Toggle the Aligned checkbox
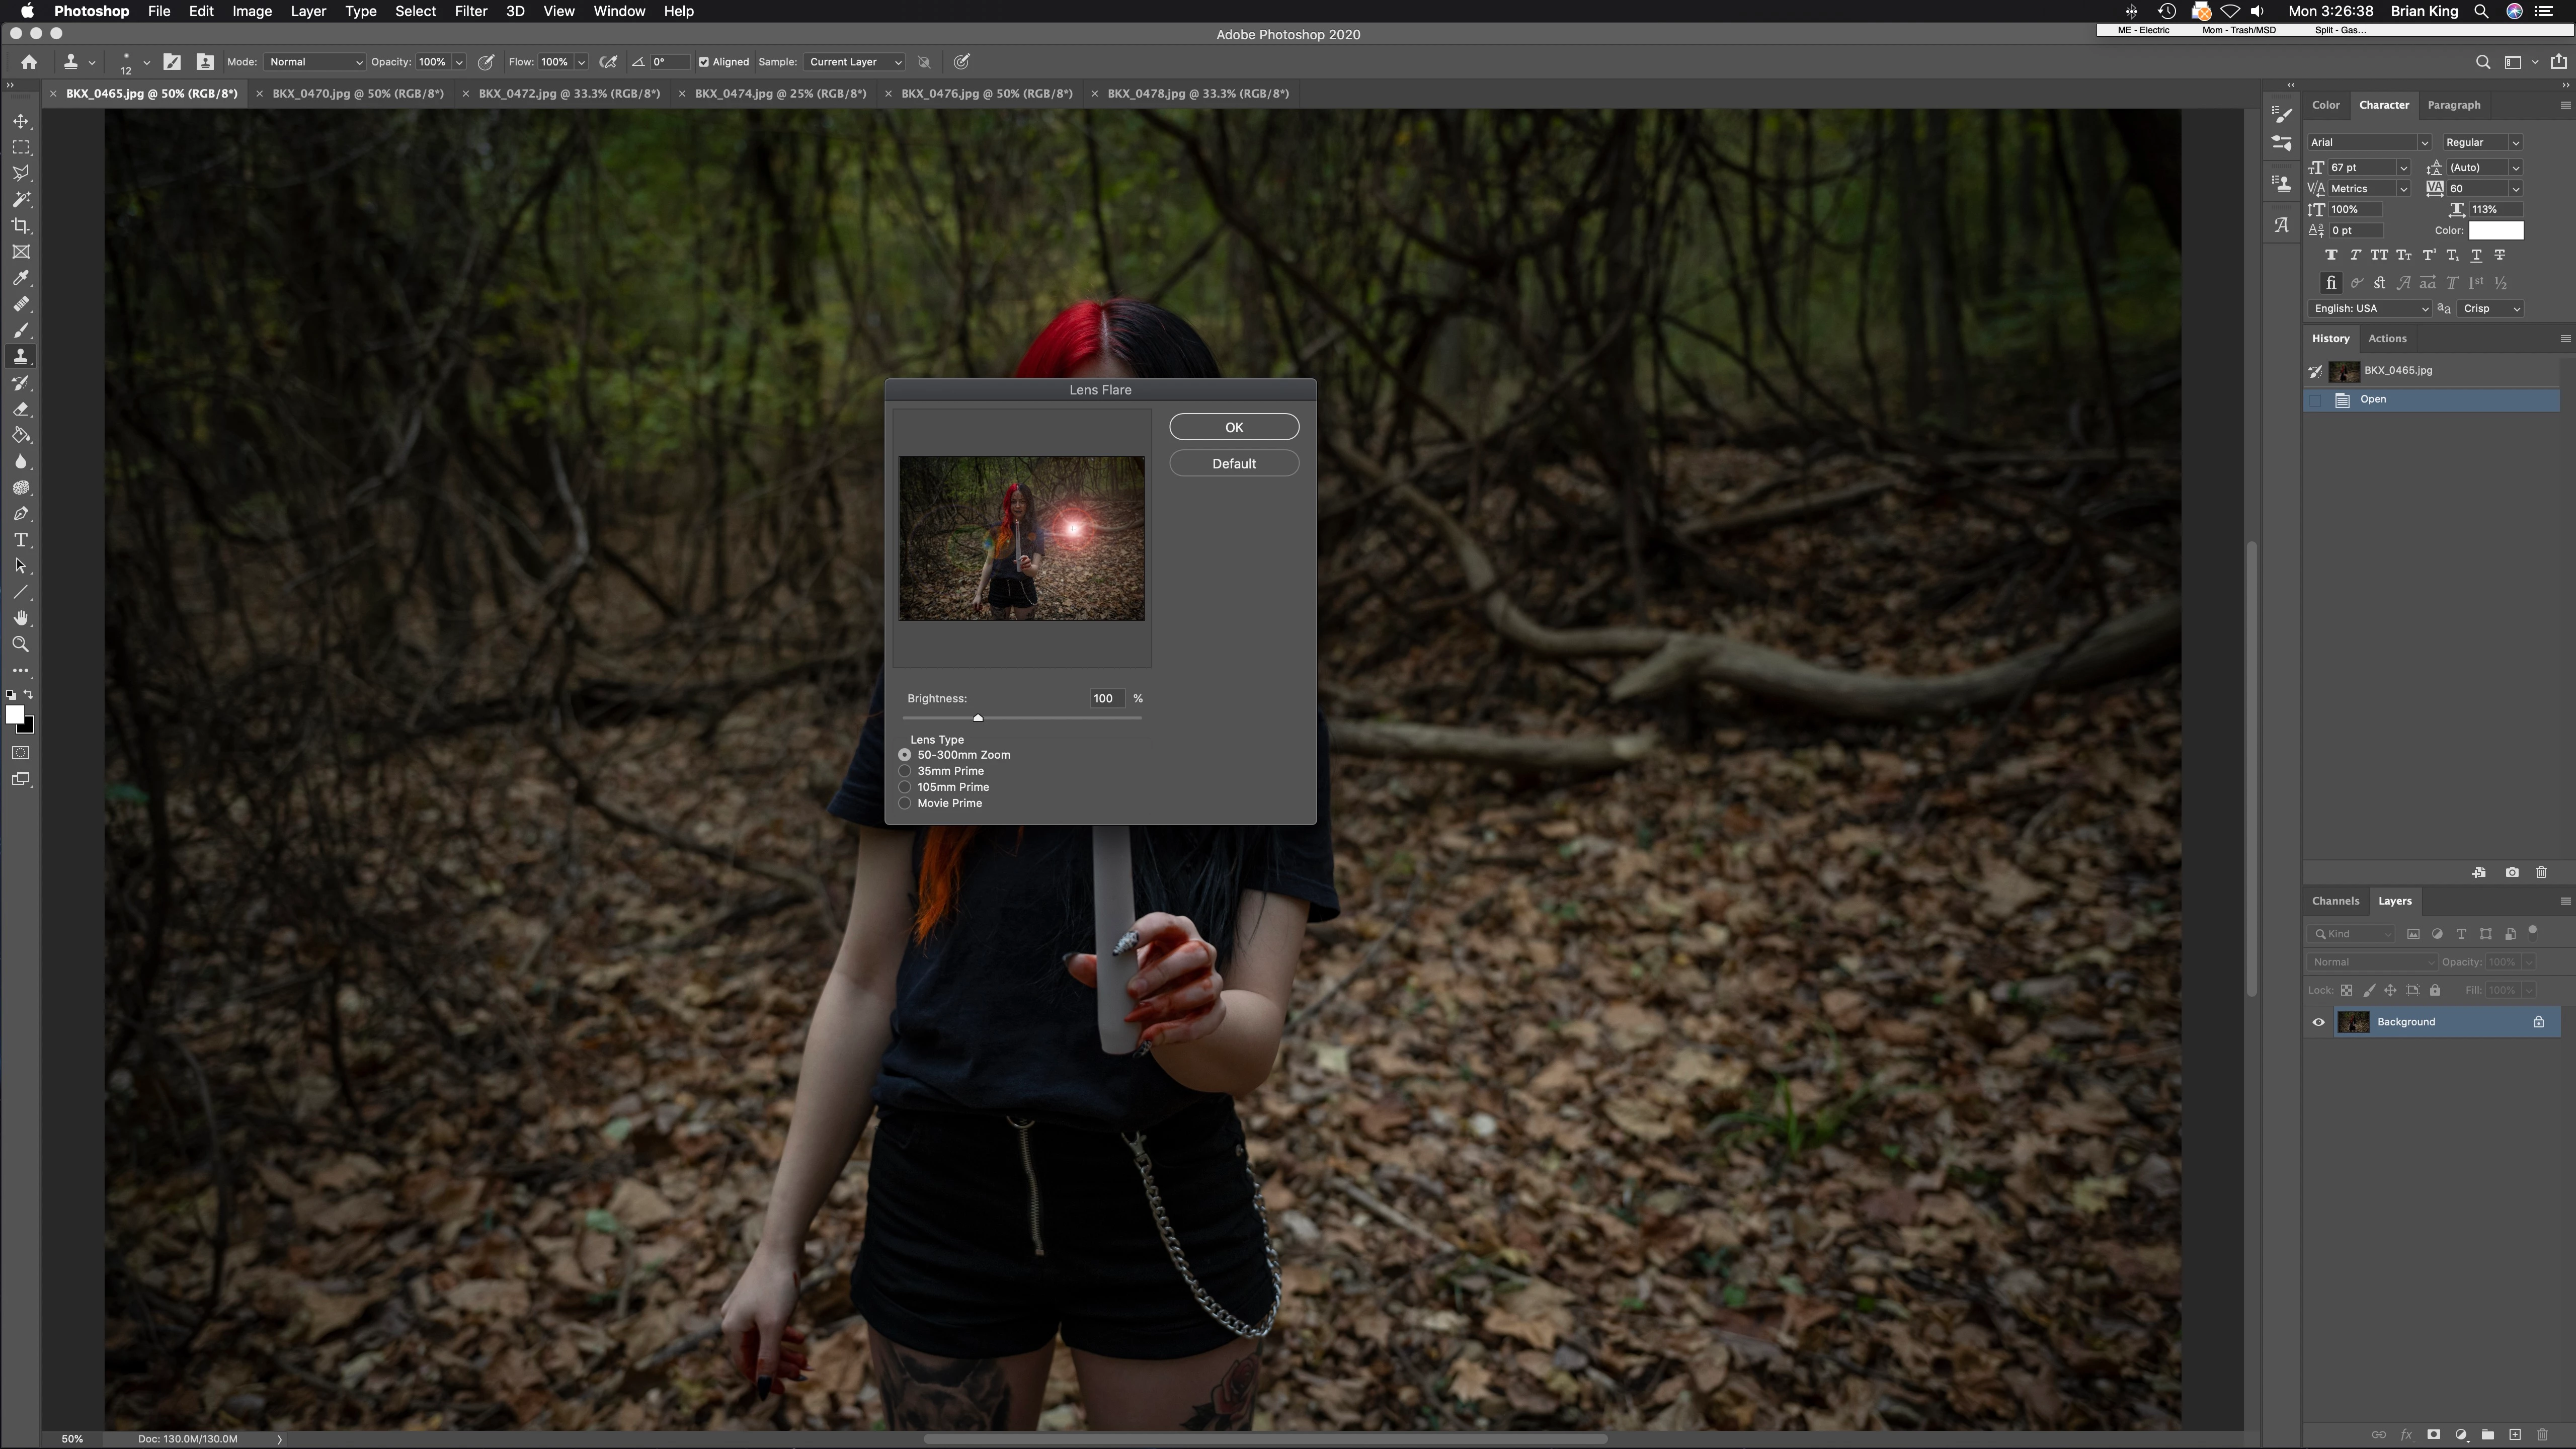The image size is (2576, 1449). [704, 62]
